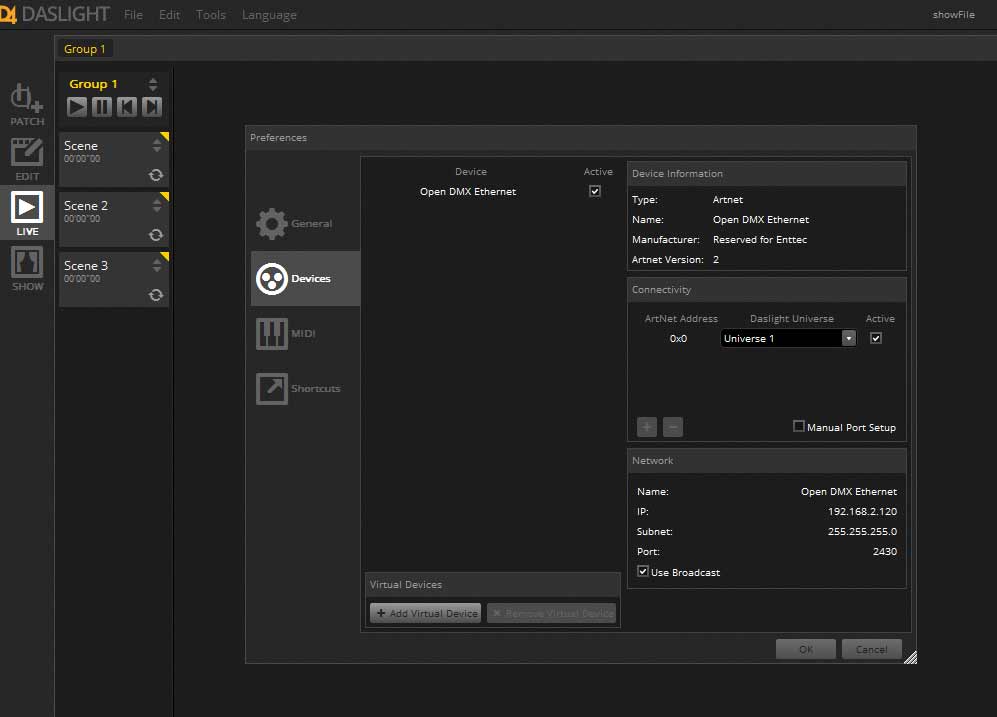Click the IP value 192.168.2.120
The image size is (997, 717).
coord(862,512)
